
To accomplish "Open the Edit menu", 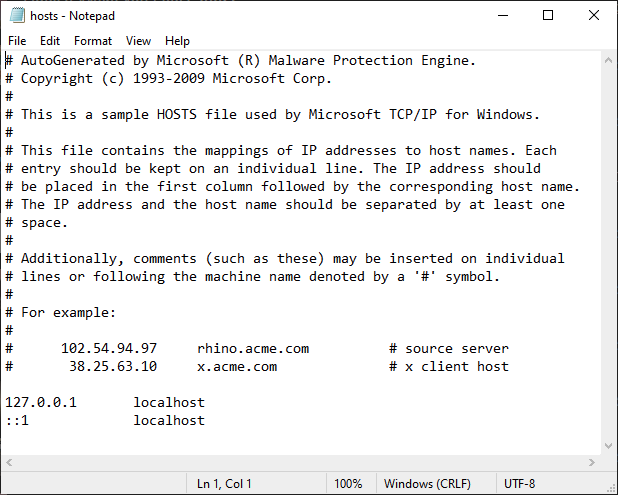I will coord(50,41).
